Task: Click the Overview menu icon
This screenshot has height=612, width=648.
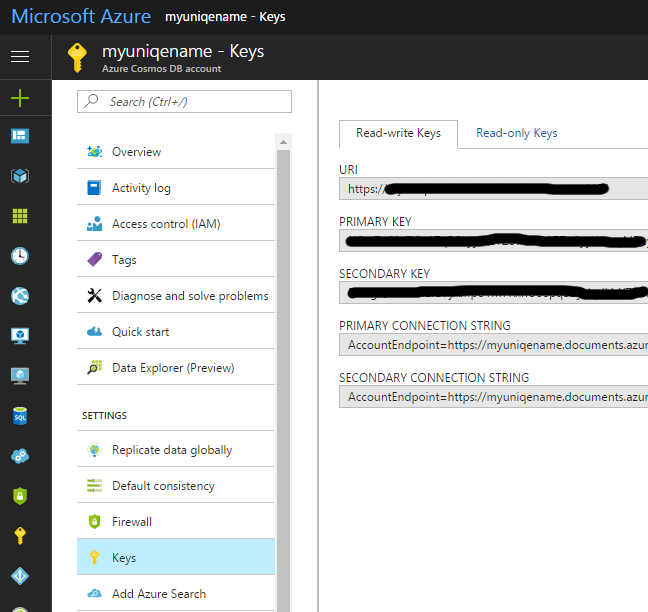Action: [95, 152]
